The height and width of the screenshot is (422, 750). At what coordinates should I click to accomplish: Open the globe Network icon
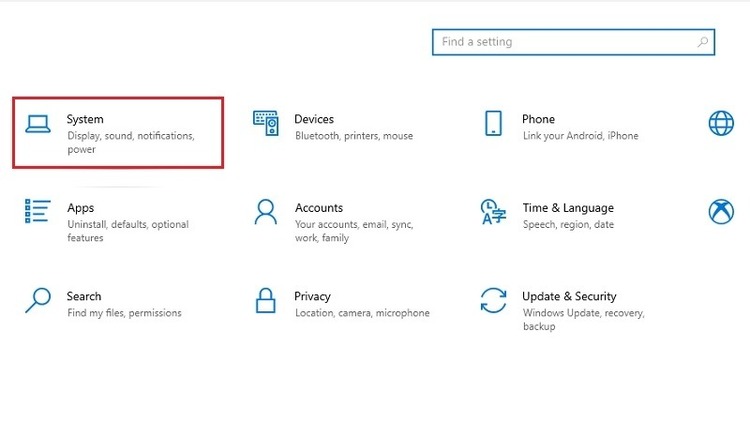tap(720, 123)
